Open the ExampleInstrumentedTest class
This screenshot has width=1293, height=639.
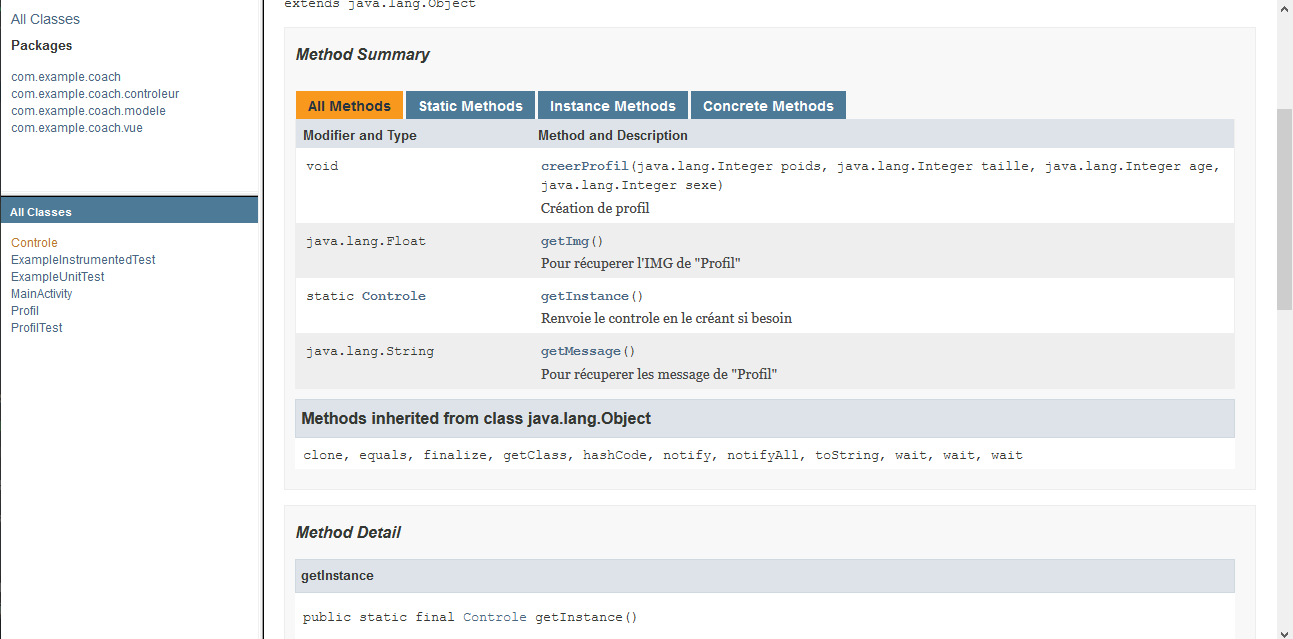[83, 260]
